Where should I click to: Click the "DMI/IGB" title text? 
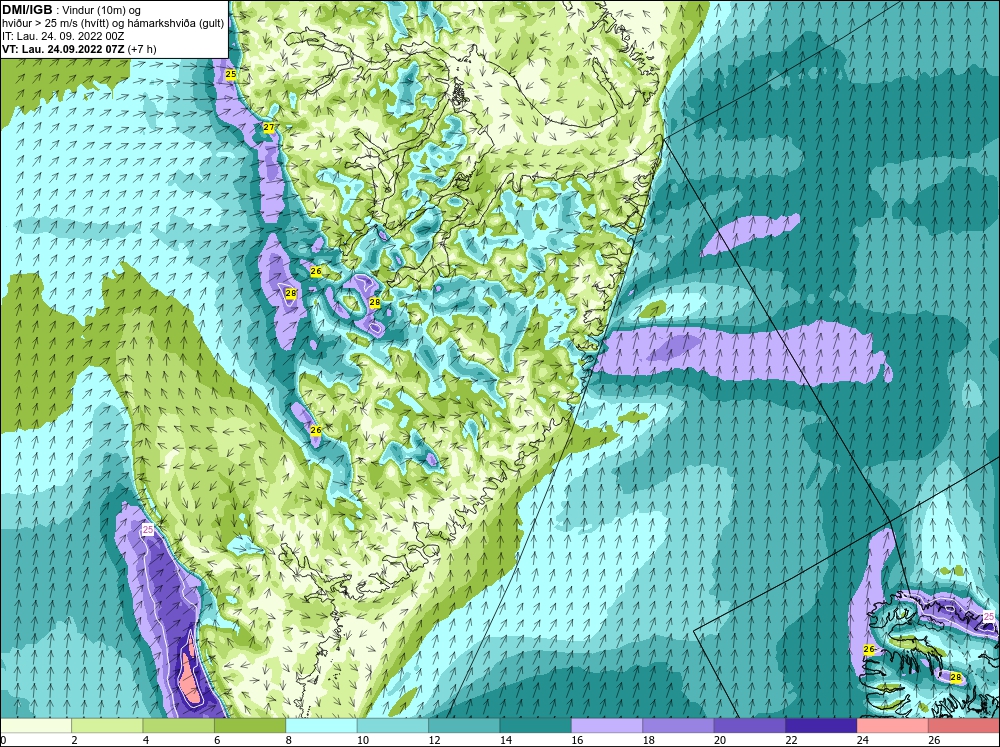tap(27, 10)
